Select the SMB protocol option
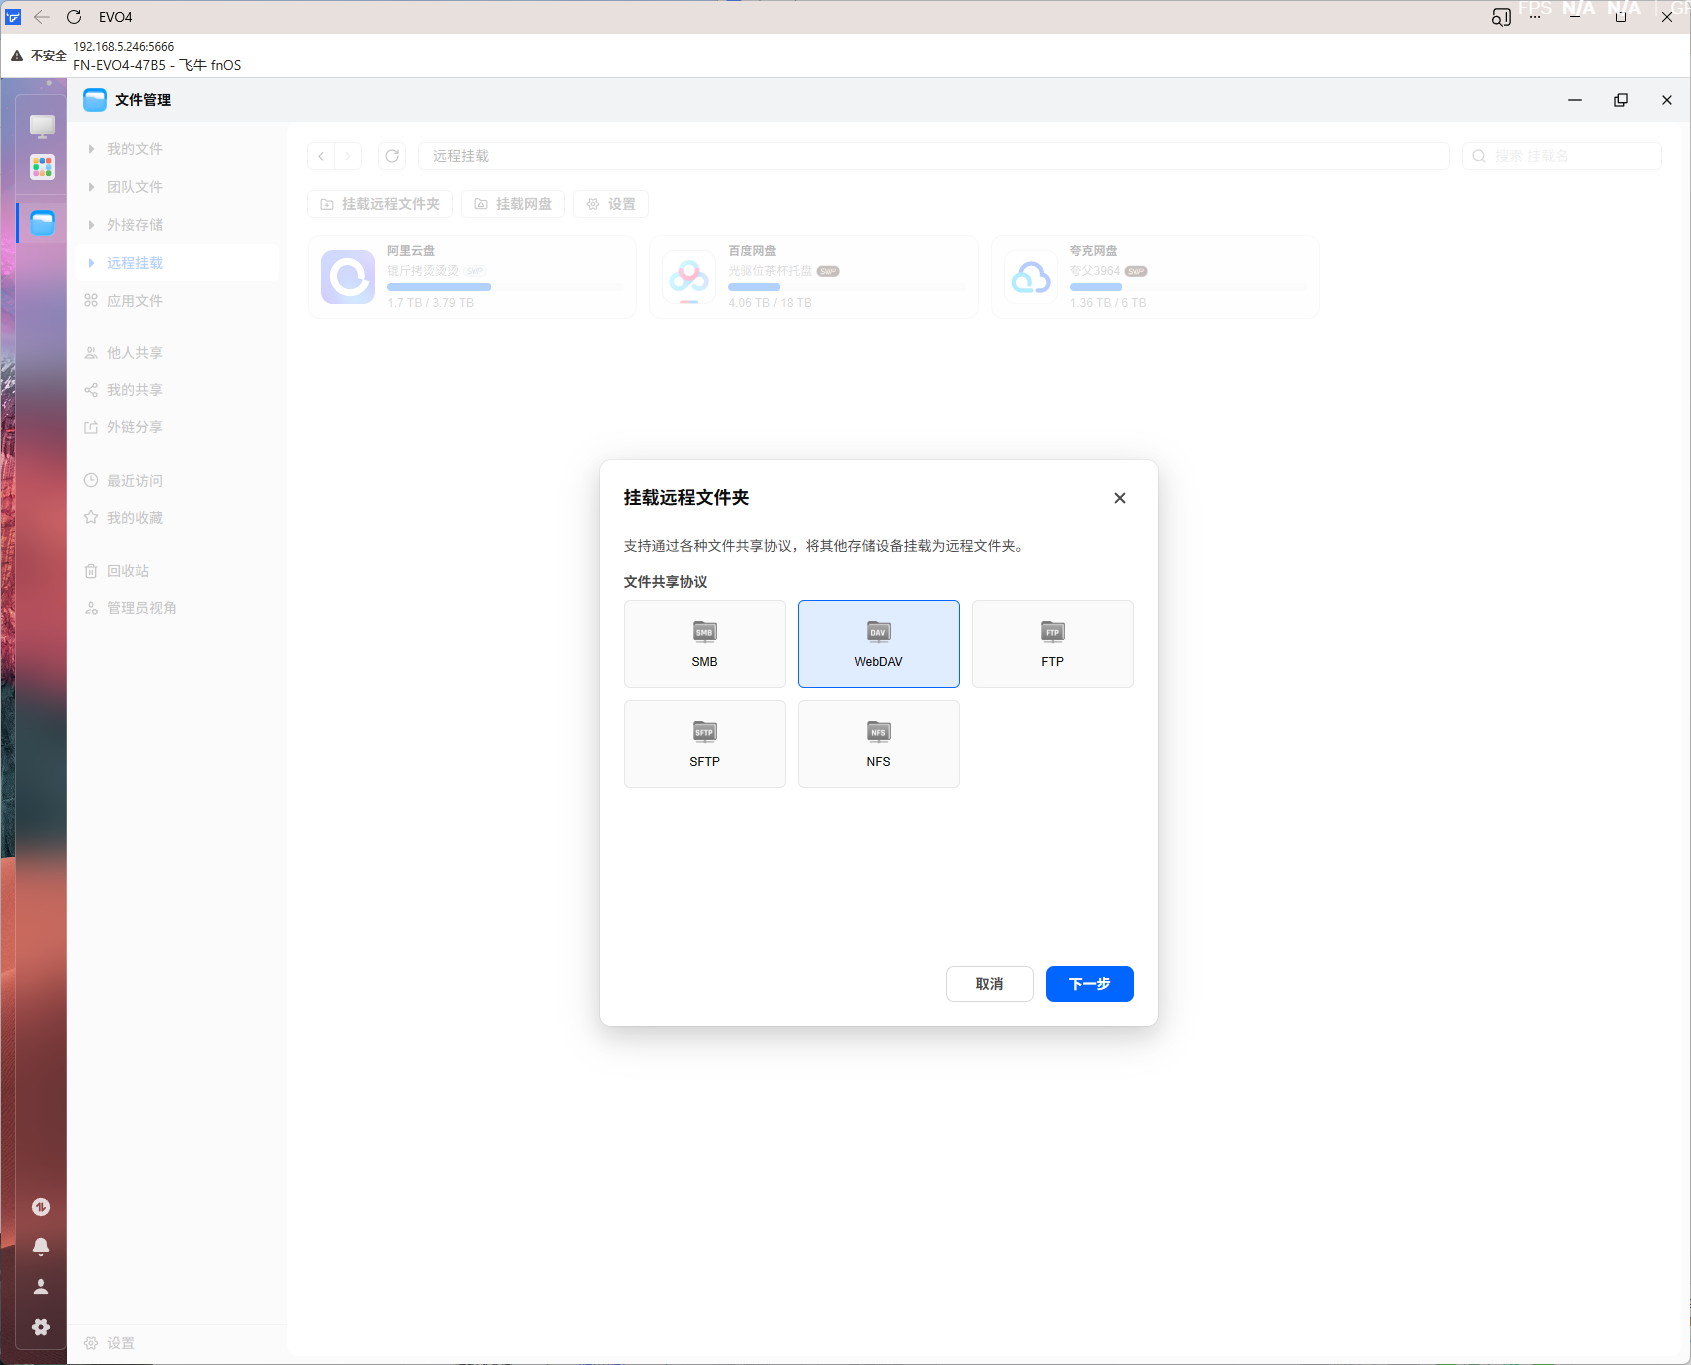The image size is (1691, 1365). pos(705,644)
